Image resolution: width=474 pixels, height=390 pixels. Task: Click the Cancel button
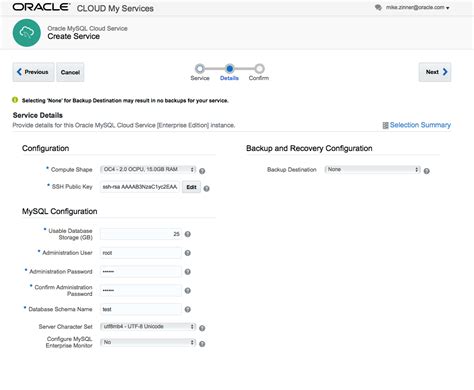[x=70, y=72]
